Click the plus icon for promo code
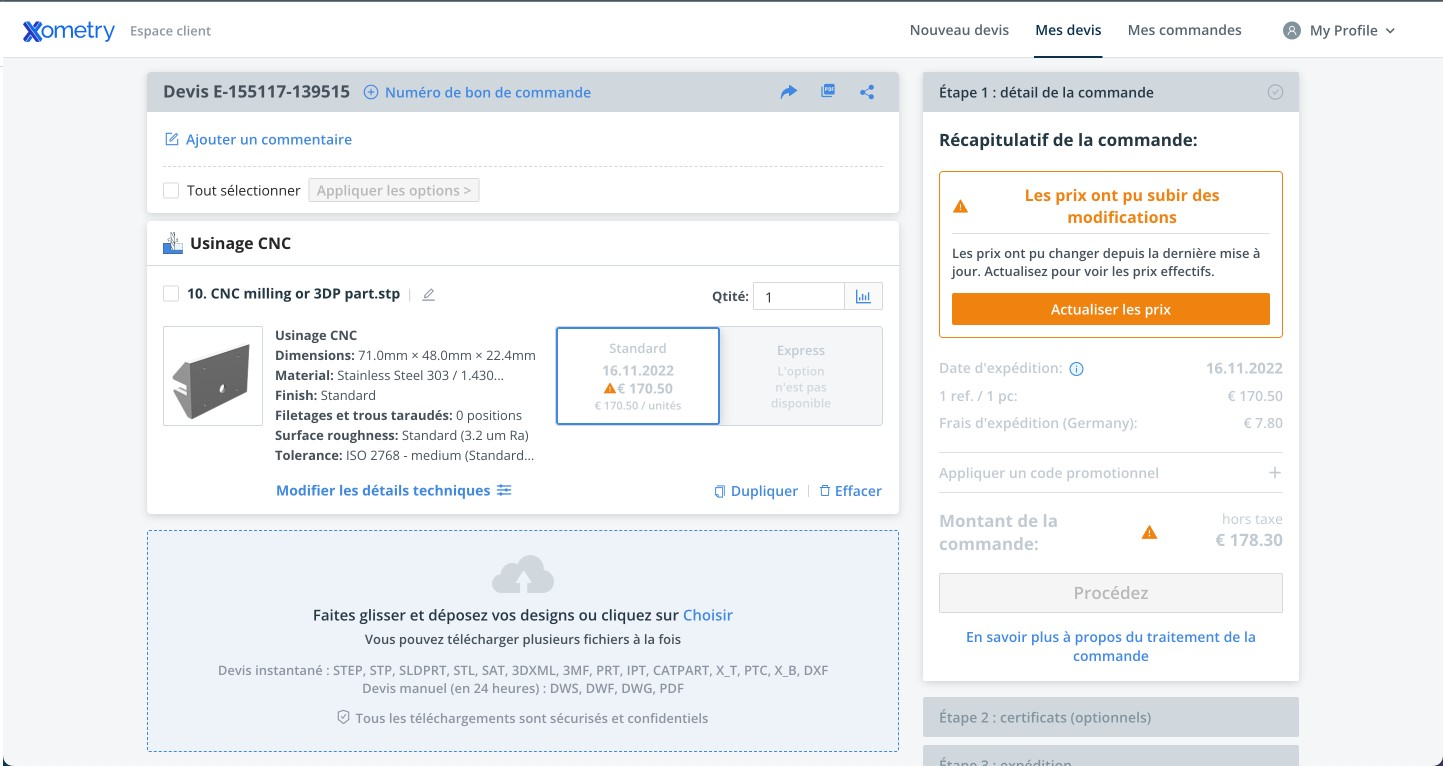Viewport: 1443px width, 766px height. point(1275,473)
